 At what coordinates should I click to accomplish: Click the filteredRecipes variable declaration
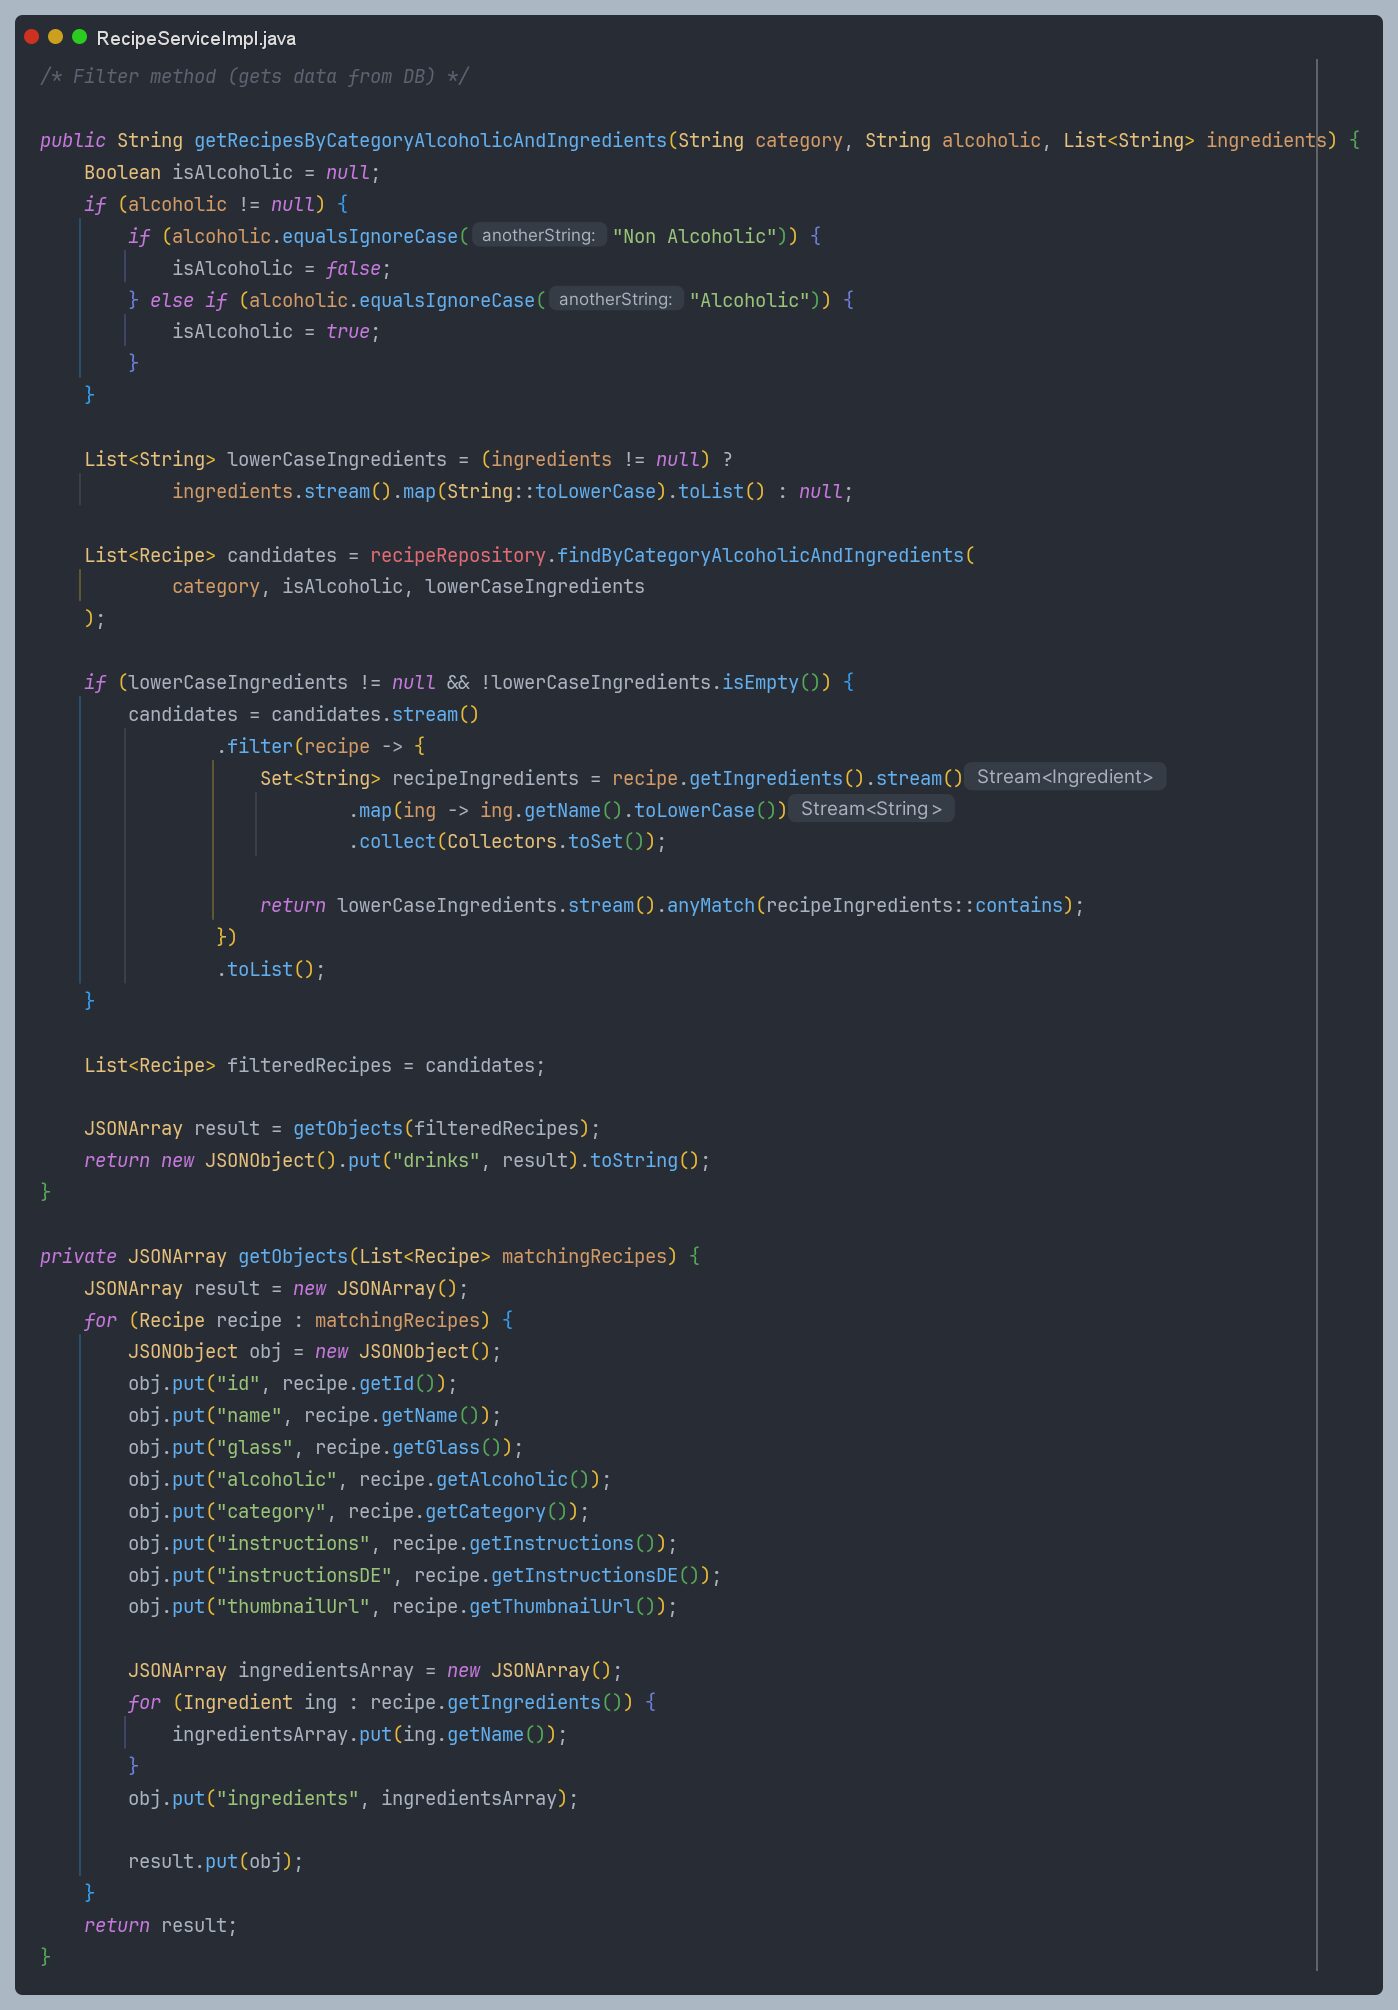point(309,1066)
